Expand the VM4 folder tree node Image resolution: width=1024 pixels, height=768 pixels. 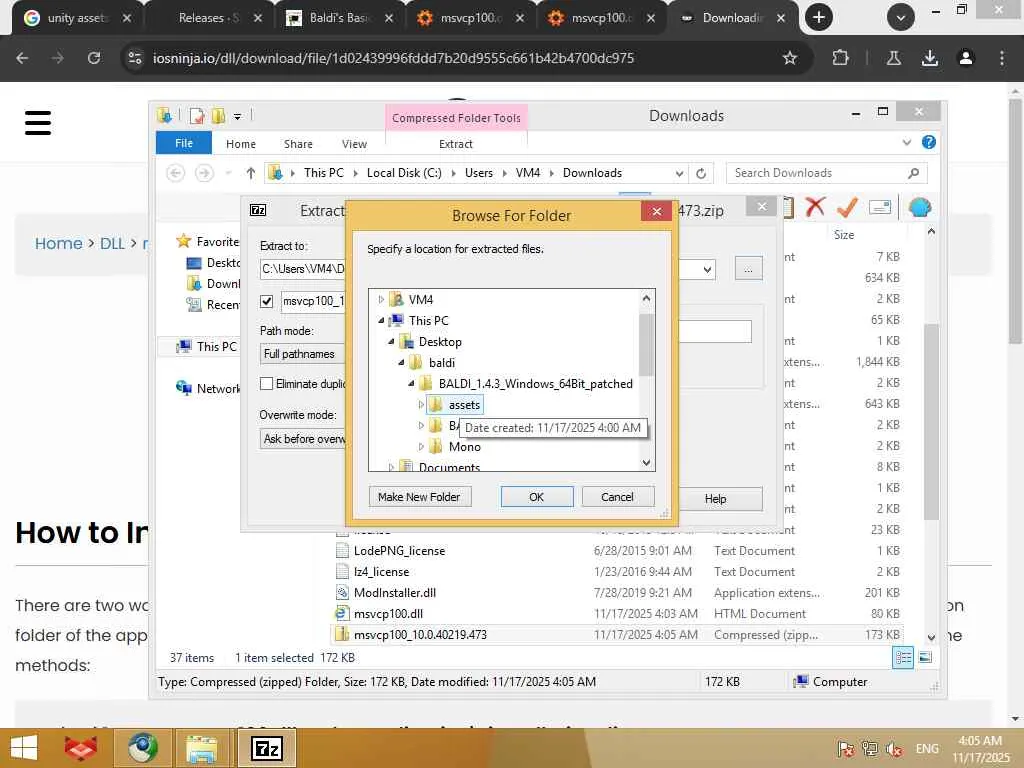click(x=381, y=300)
